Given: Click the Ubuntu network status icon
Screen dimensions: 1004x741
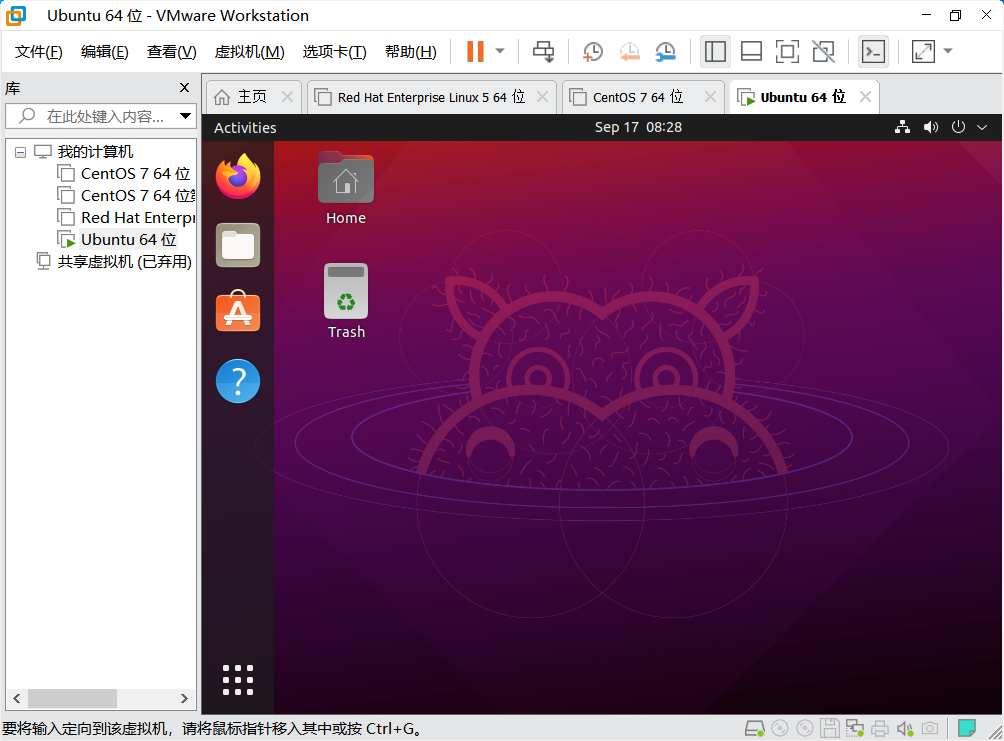Looking at the screenshot, I should point(902,127).
